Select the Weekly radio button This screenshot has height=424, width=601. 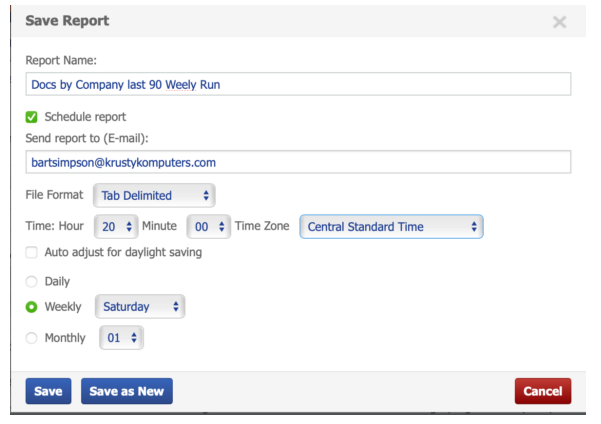(x=32, y=307)
